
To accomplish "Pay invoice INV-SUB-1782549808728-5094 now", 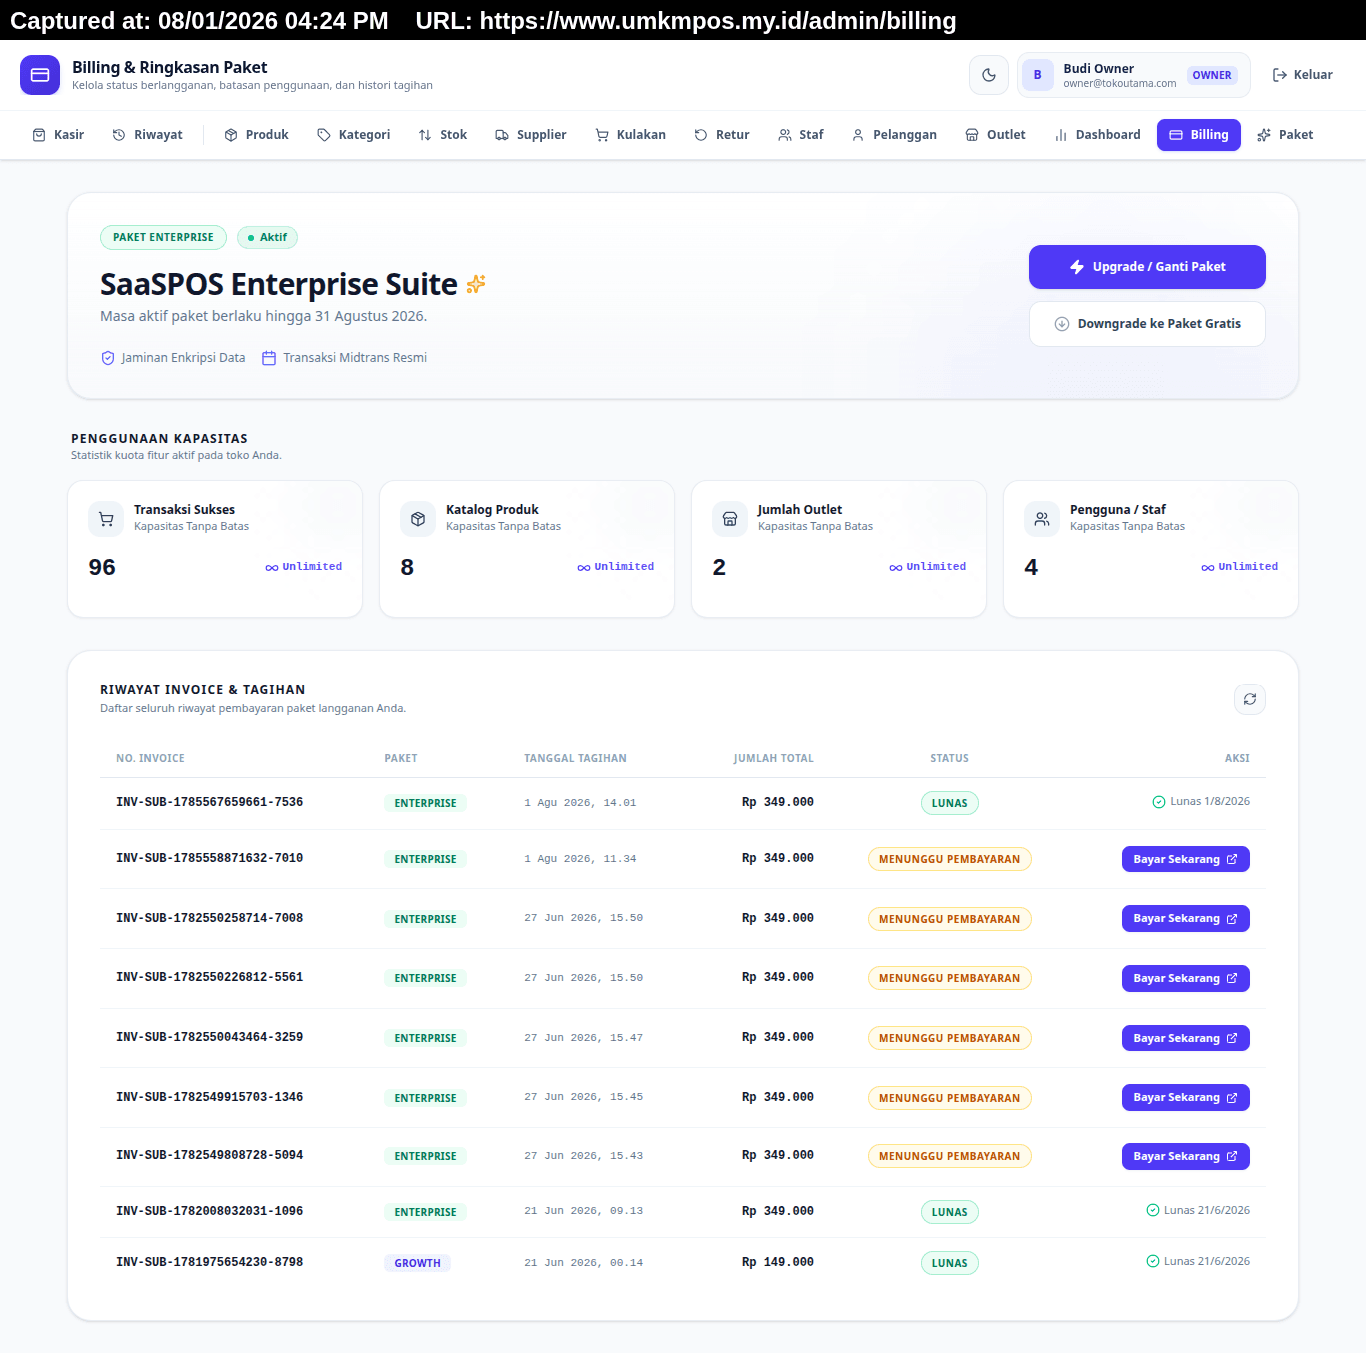I will click(1186, 1156).
